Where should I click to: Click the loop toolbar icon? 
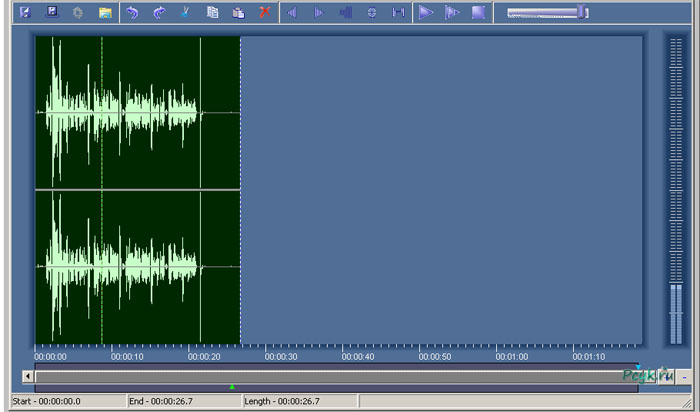[x=372, y=13]
